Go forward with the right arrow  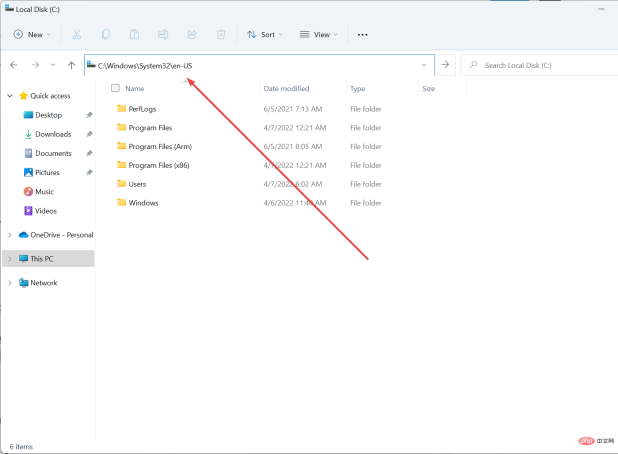pos(35,65)
